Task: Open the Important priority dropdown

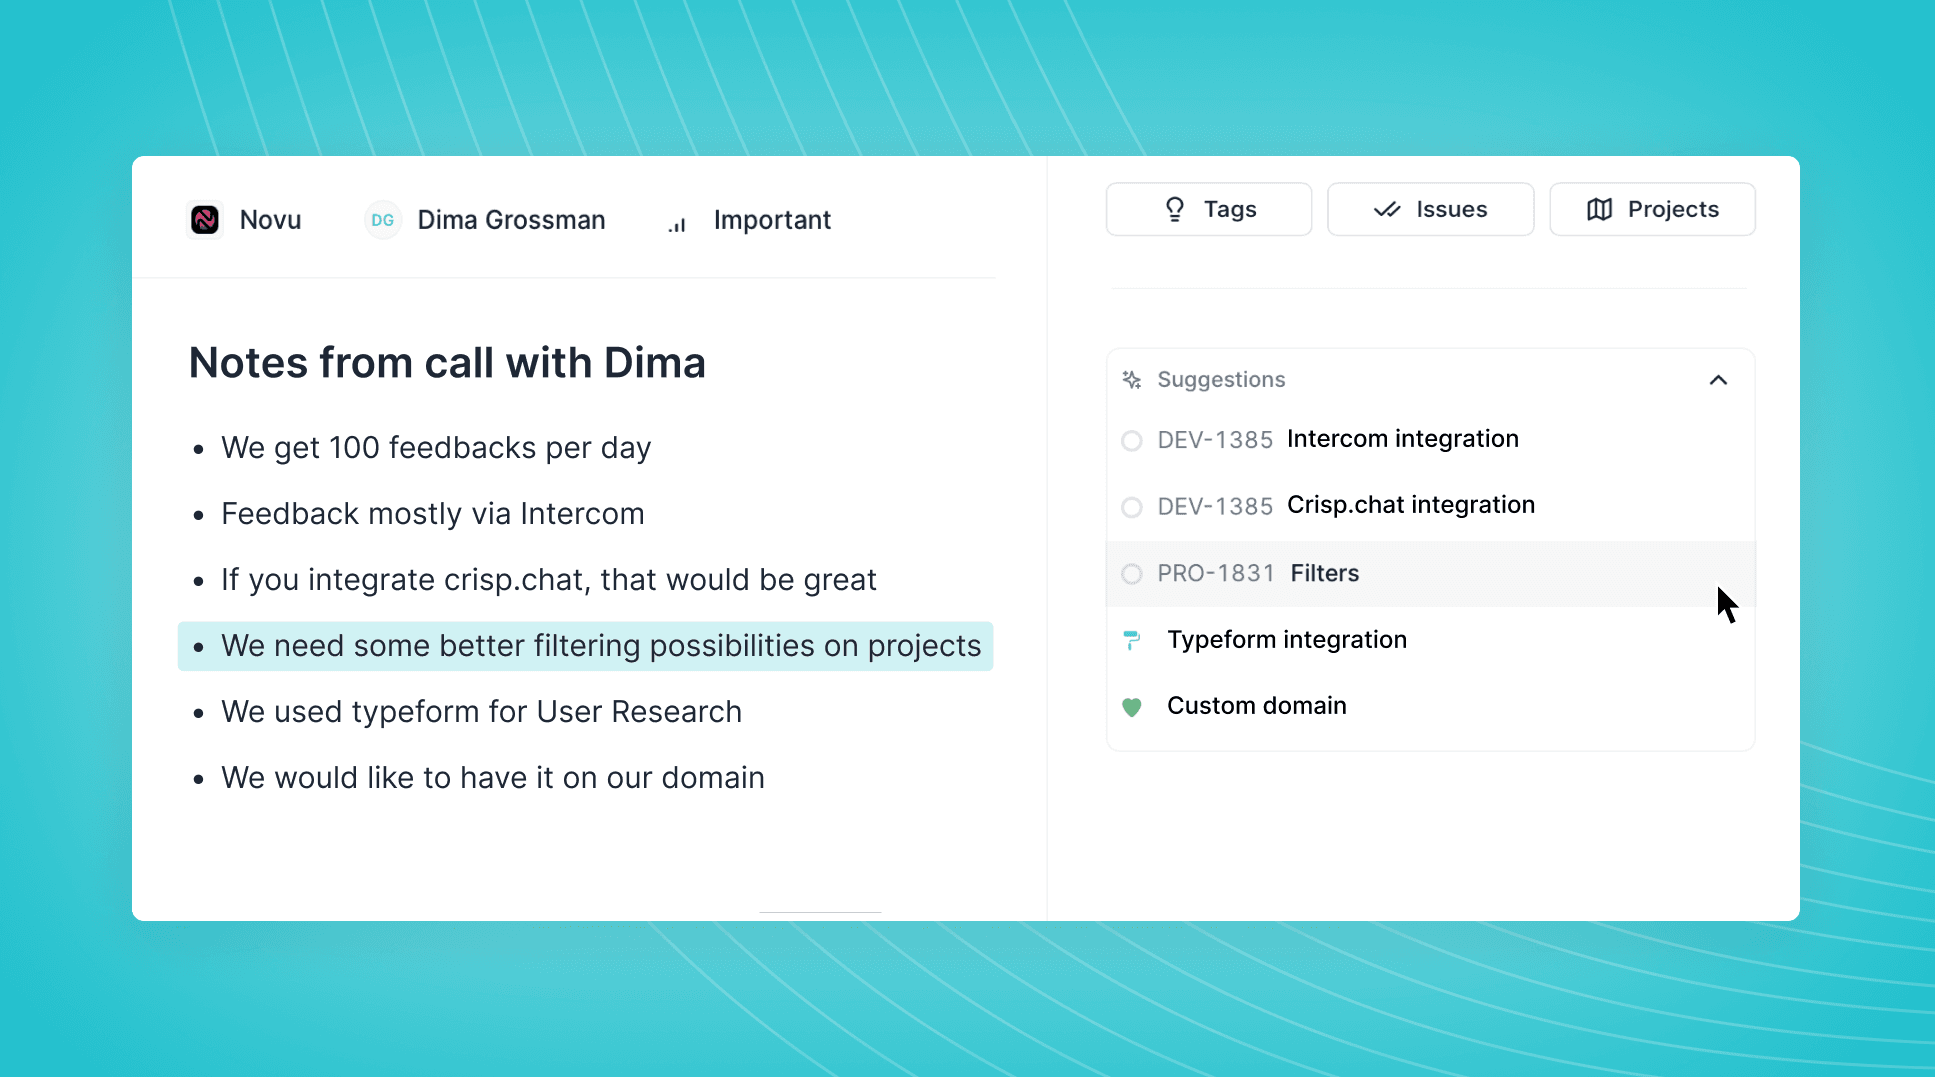Action: (771, 220)
